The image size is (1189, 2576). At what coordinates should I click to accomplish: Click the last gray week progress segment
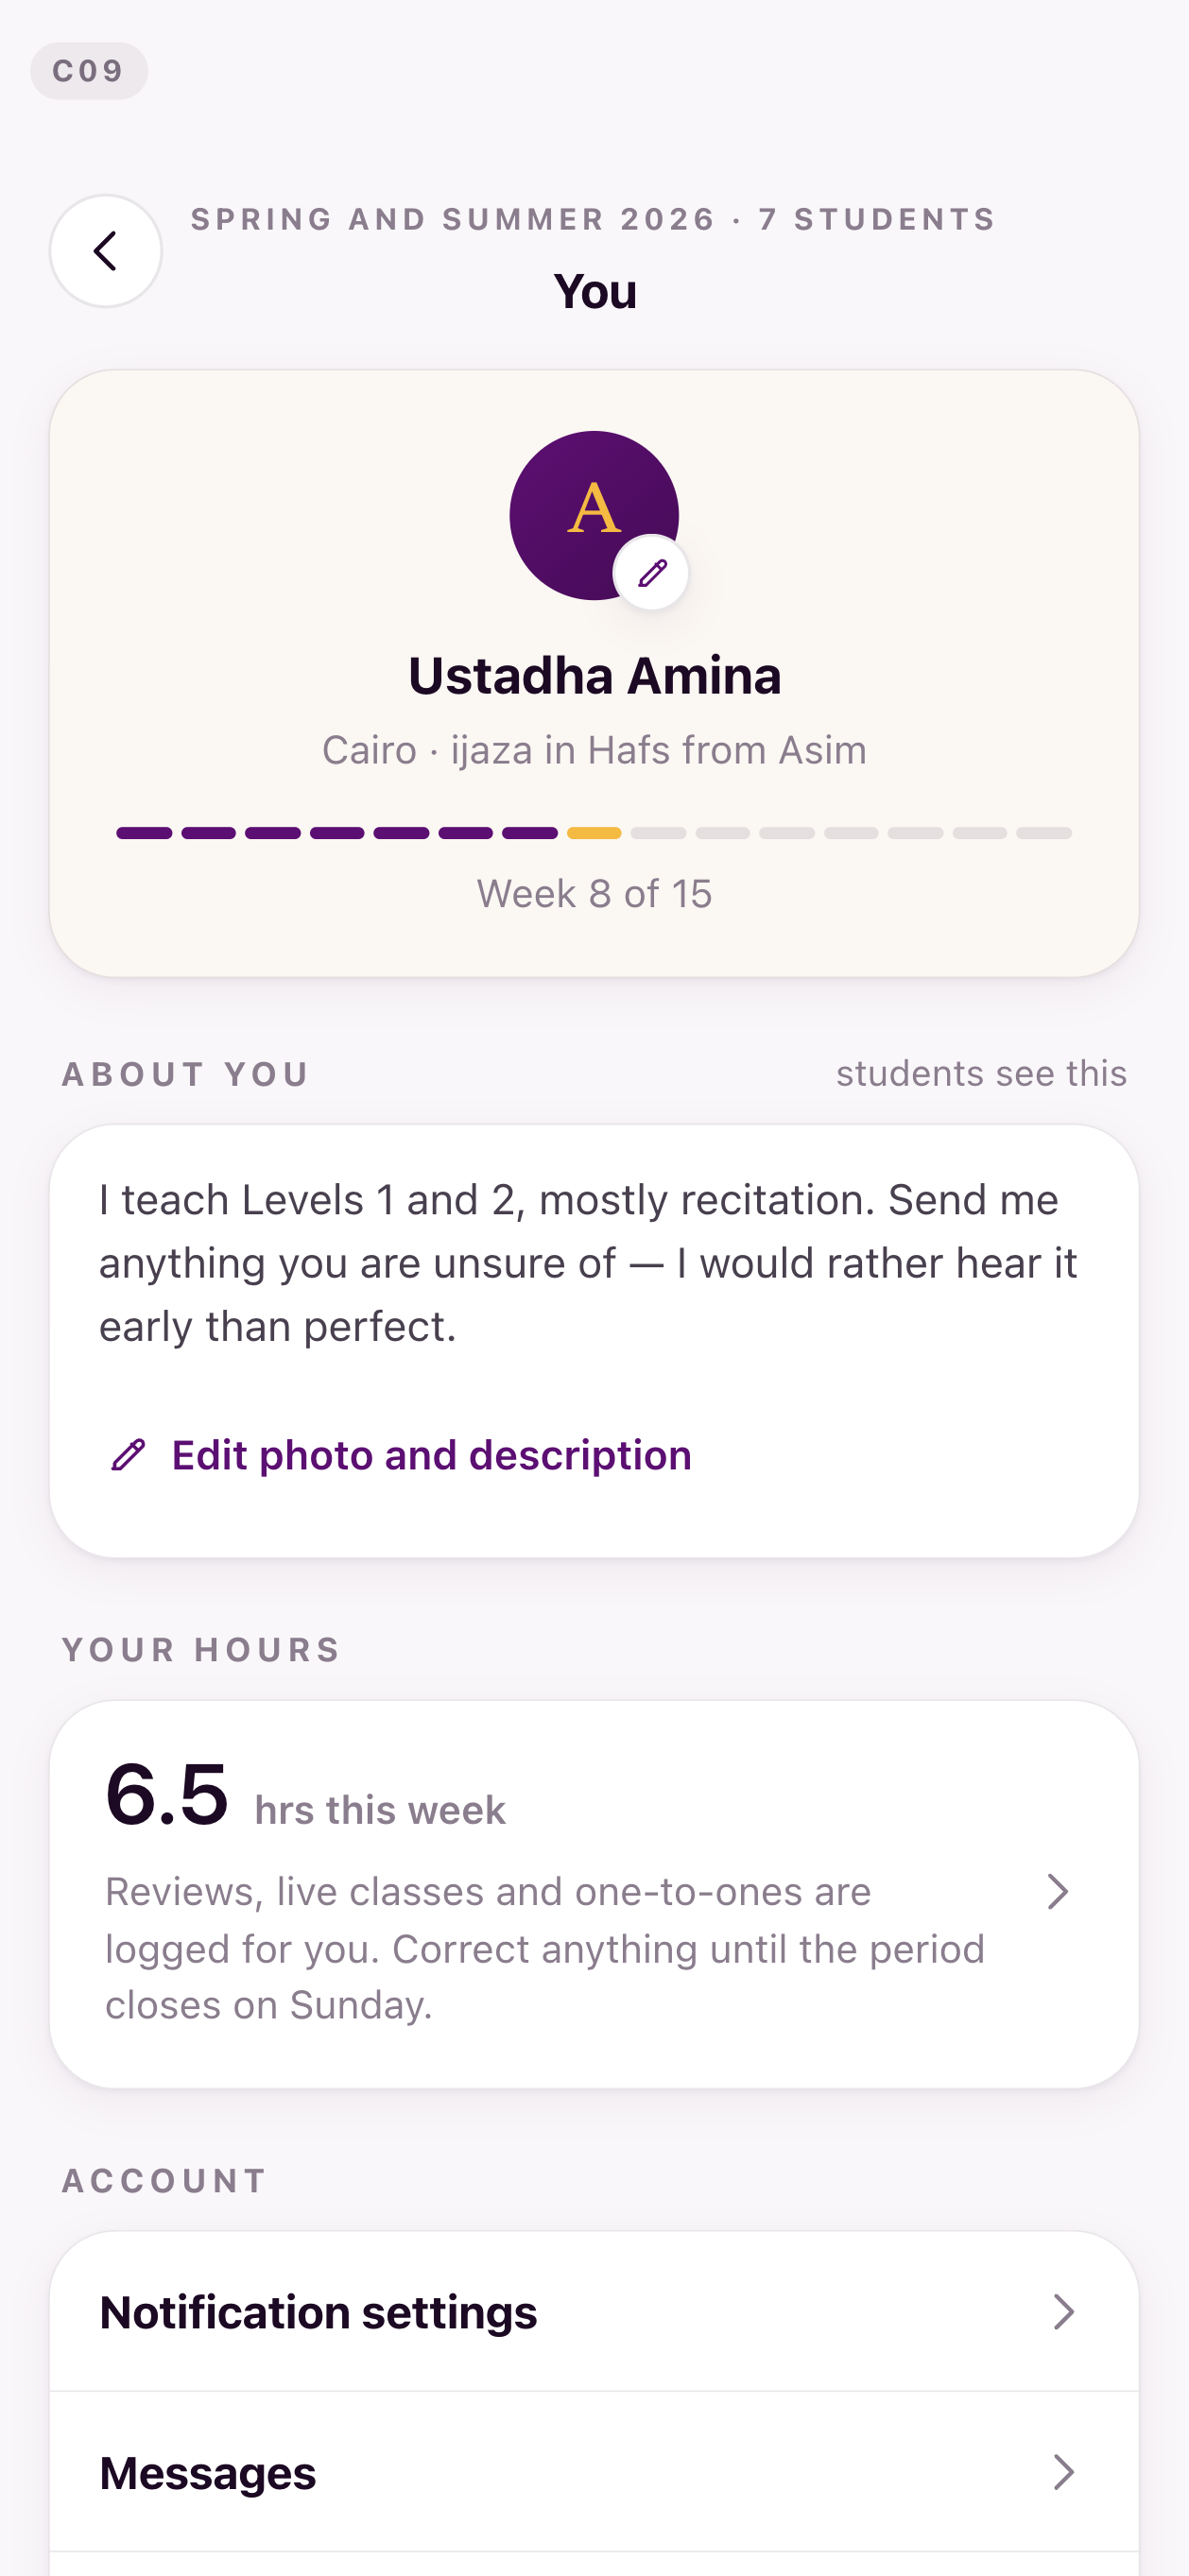(1044, 833)
